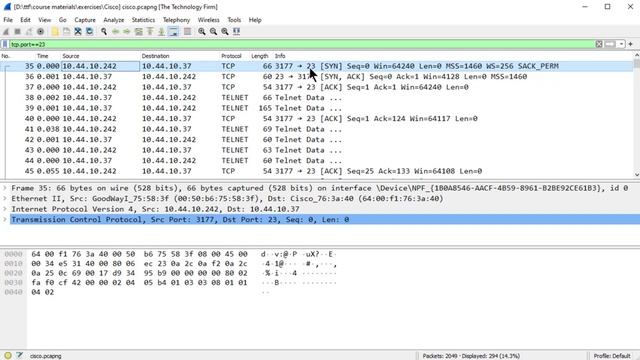640x360 pixels.
Task: Open the Wireless menu
Action: [208, 20]
